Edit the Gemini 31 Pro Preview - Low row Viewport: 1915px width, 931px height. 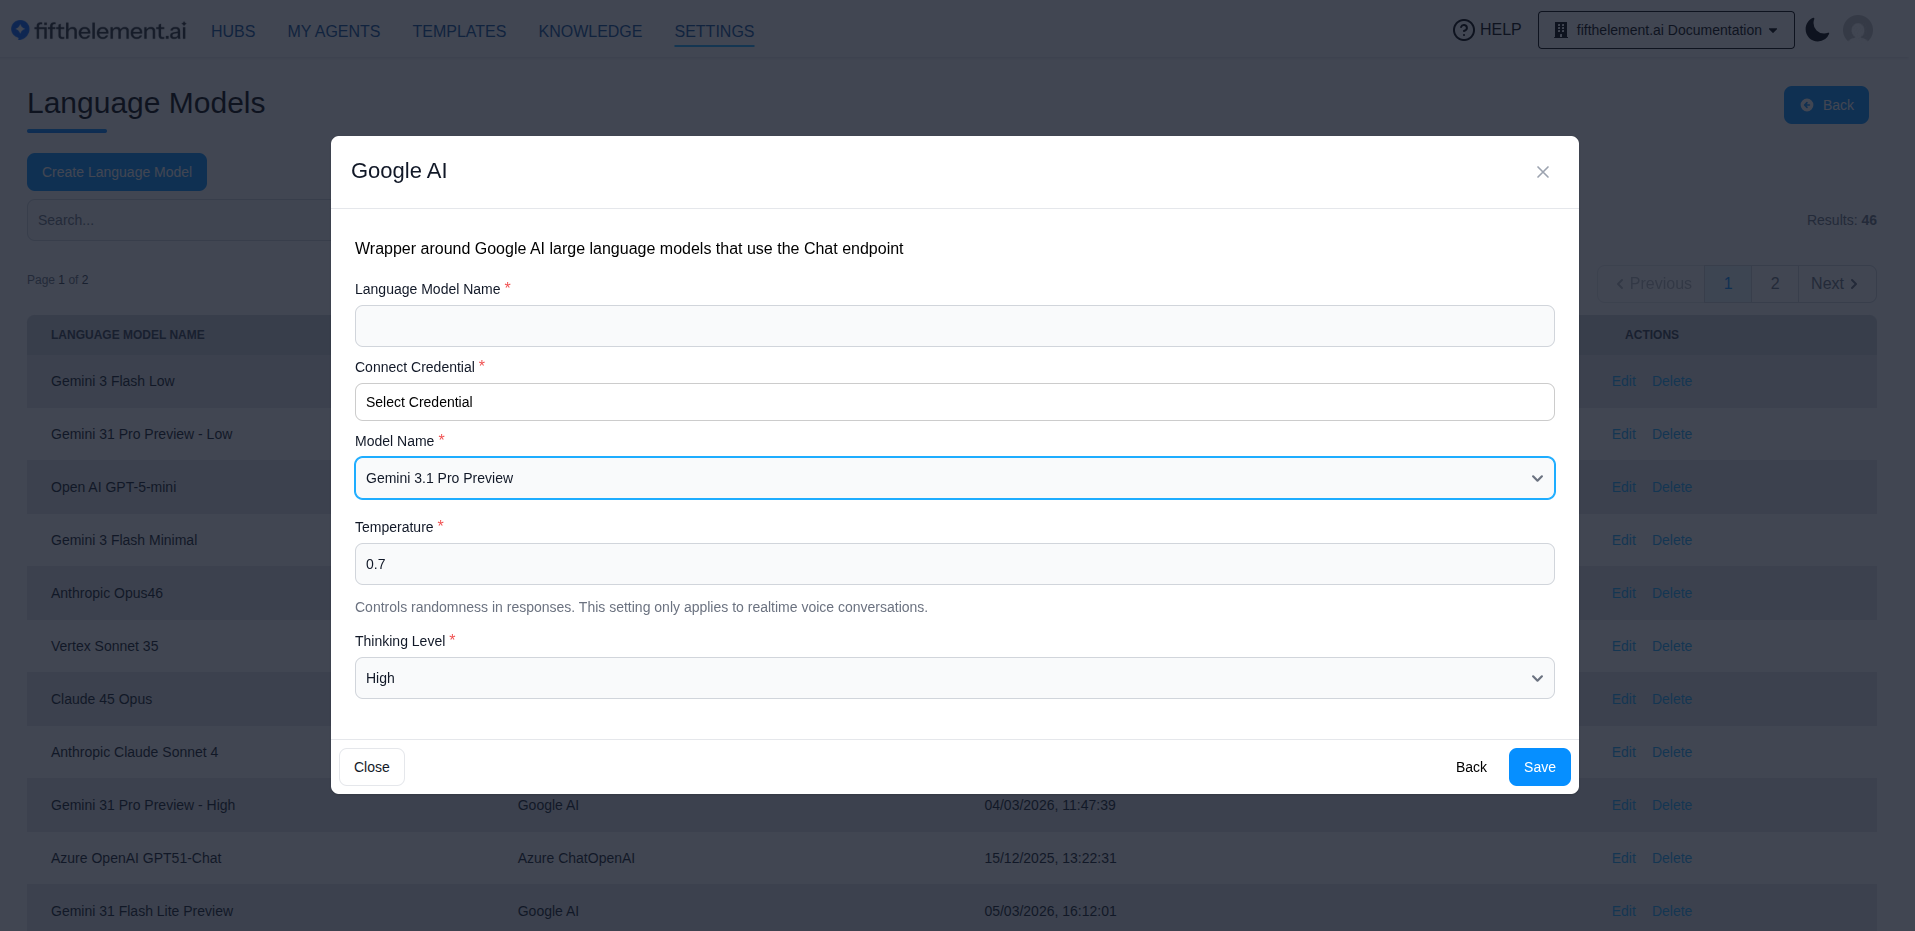point(1623,434)
